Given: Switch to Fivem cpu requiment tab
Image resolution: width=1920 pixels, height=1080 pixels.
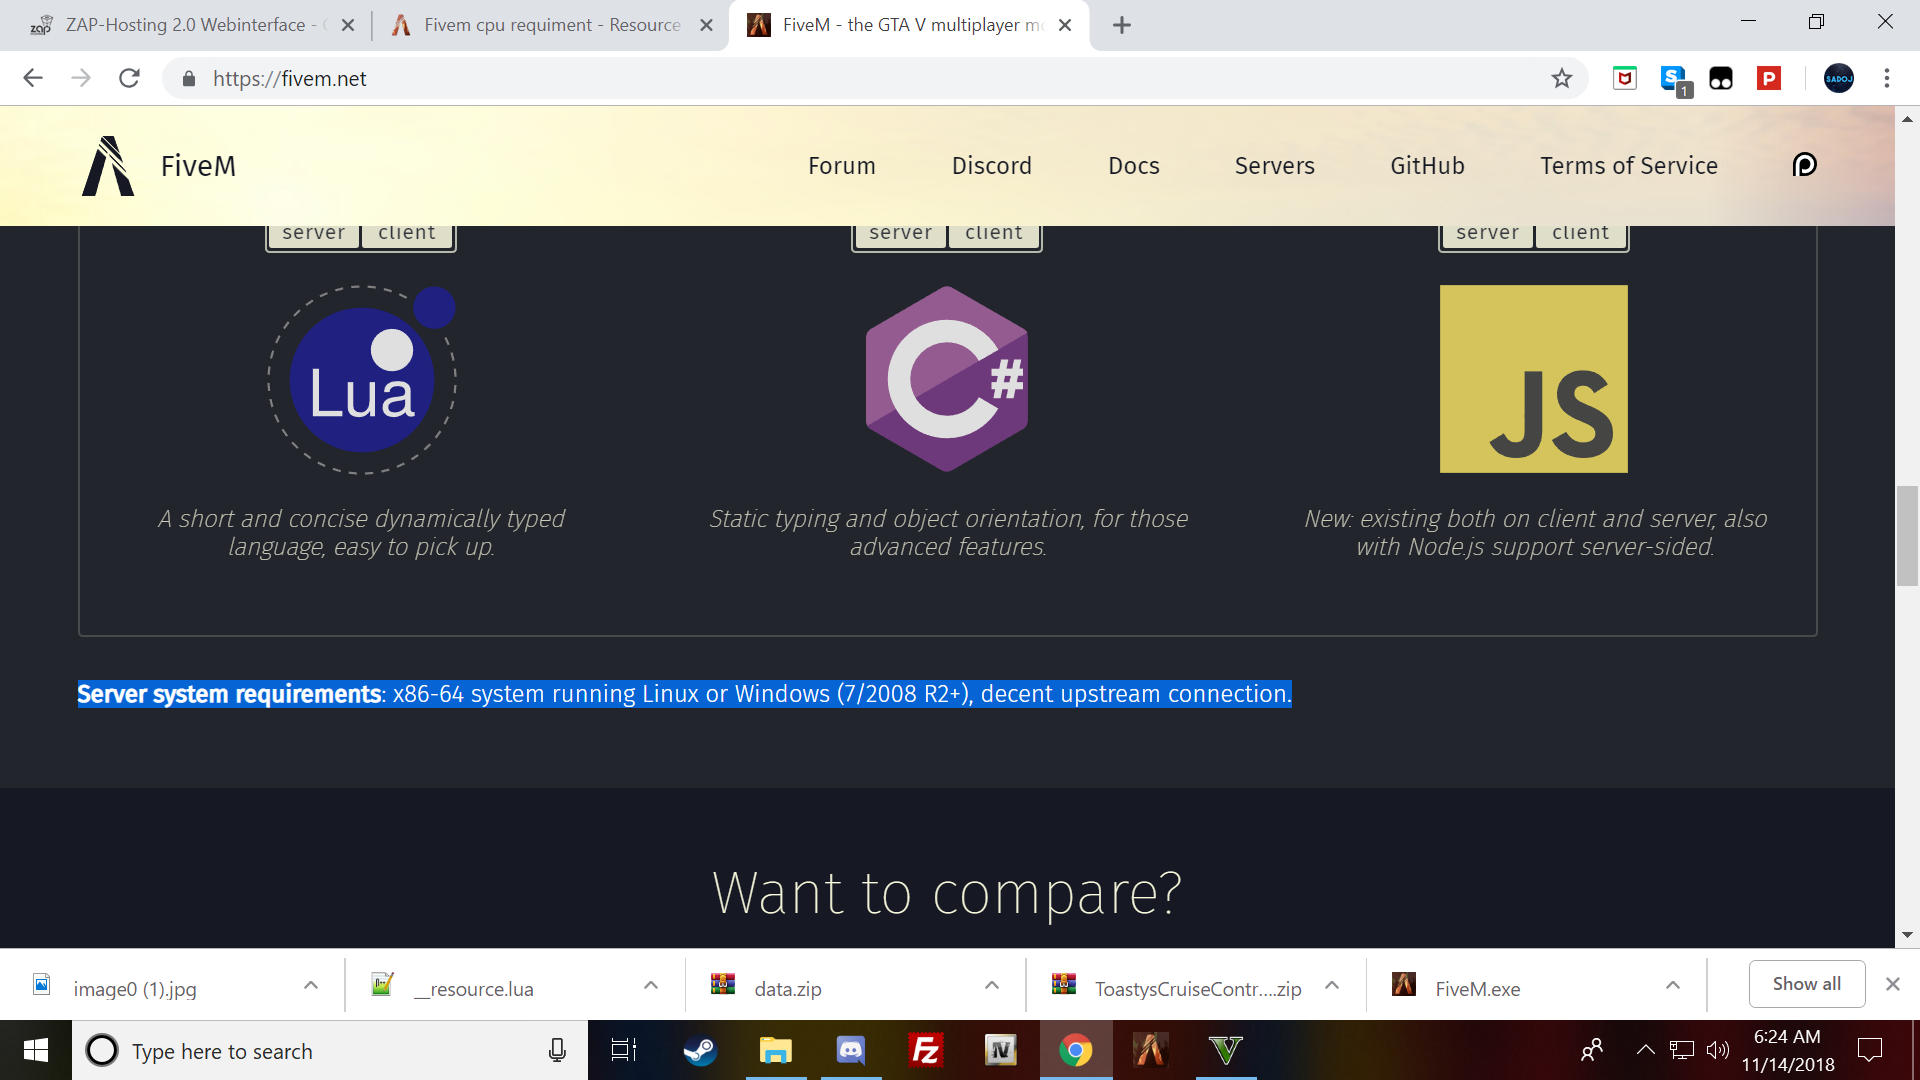Looking at the screenshot, I should click(552, 25).
